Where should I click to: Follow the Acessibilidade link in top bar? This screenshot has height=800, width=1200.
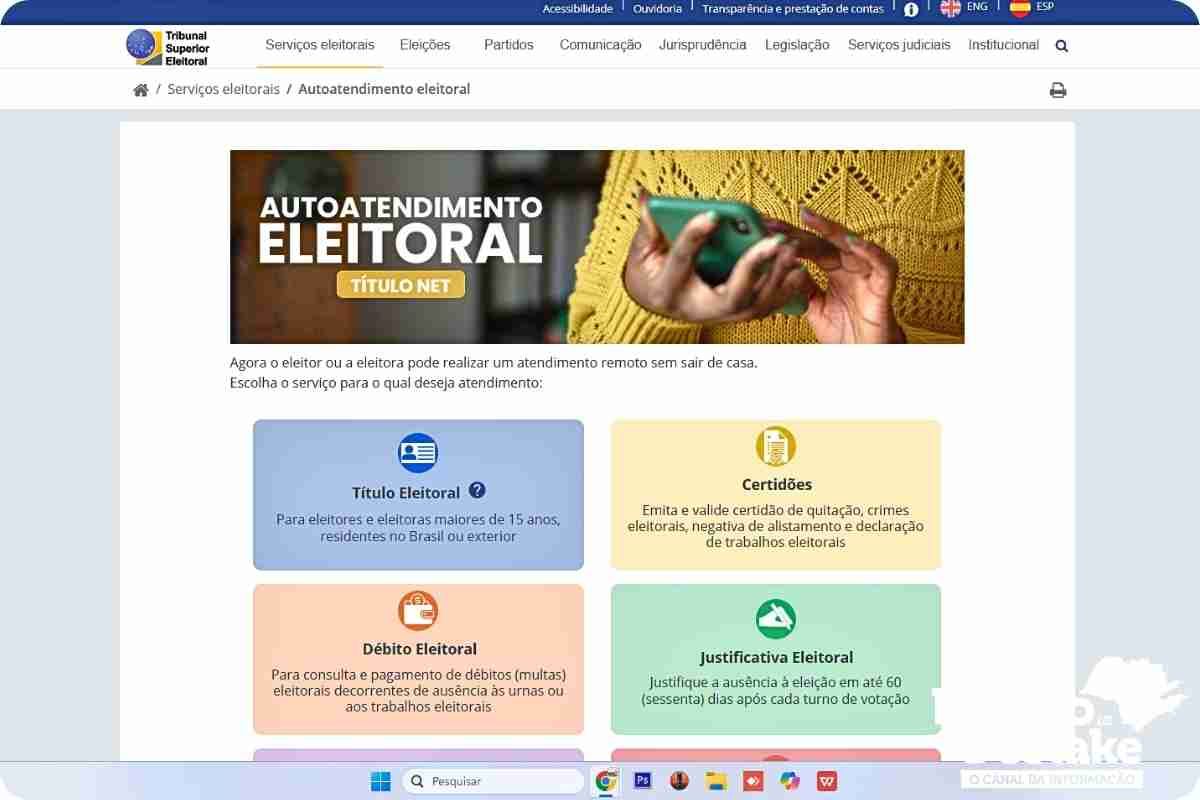(x=578, y=8)
